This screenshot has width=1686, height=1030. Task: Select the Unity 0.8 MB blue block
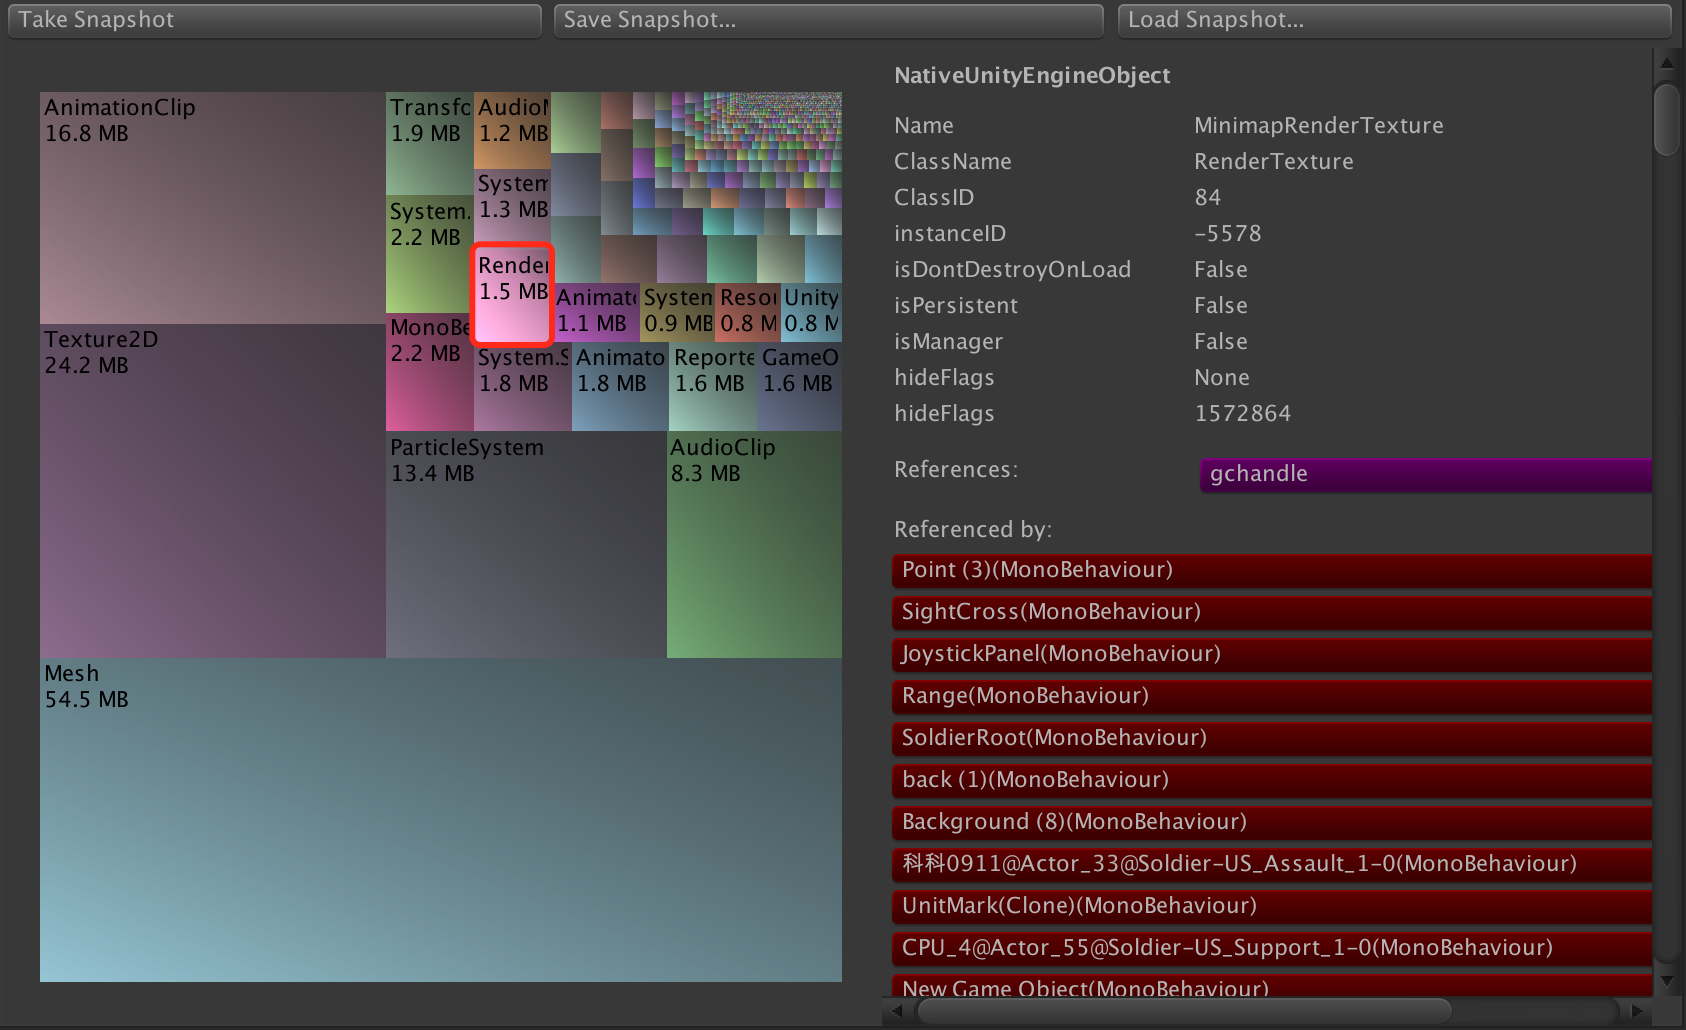811,312
